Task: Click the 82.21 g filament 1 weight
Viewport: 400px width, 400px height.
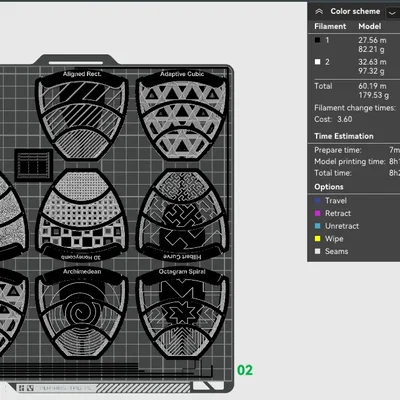Action: [371, 50]
